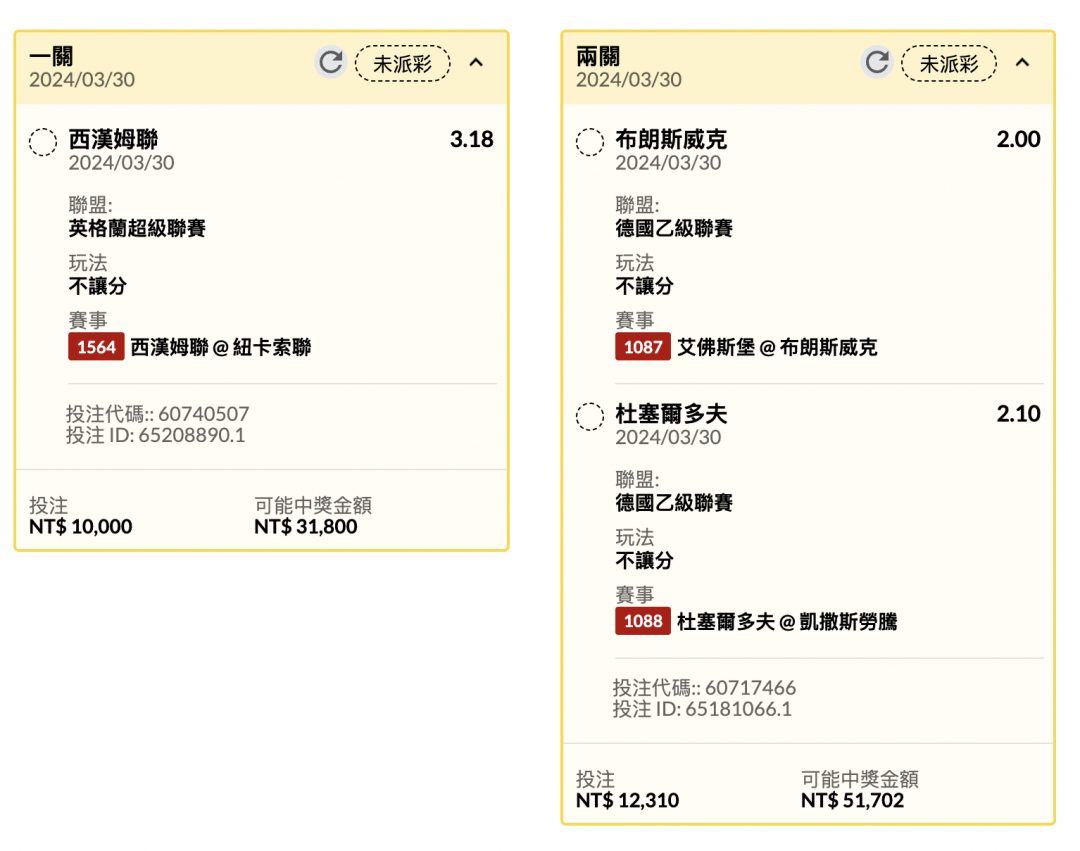Viewport: 1080px width, 851px height.
Task: Click odds value 2.10
Action: [1018, 414]
